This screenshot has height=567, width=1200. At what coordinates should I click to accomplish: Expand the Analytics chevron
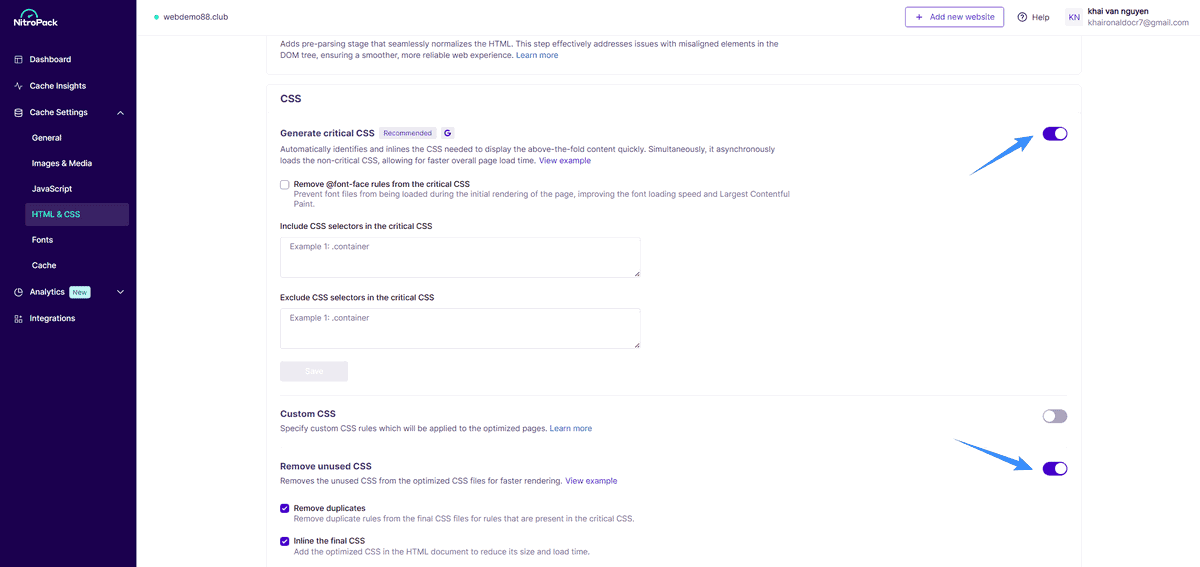120,292
